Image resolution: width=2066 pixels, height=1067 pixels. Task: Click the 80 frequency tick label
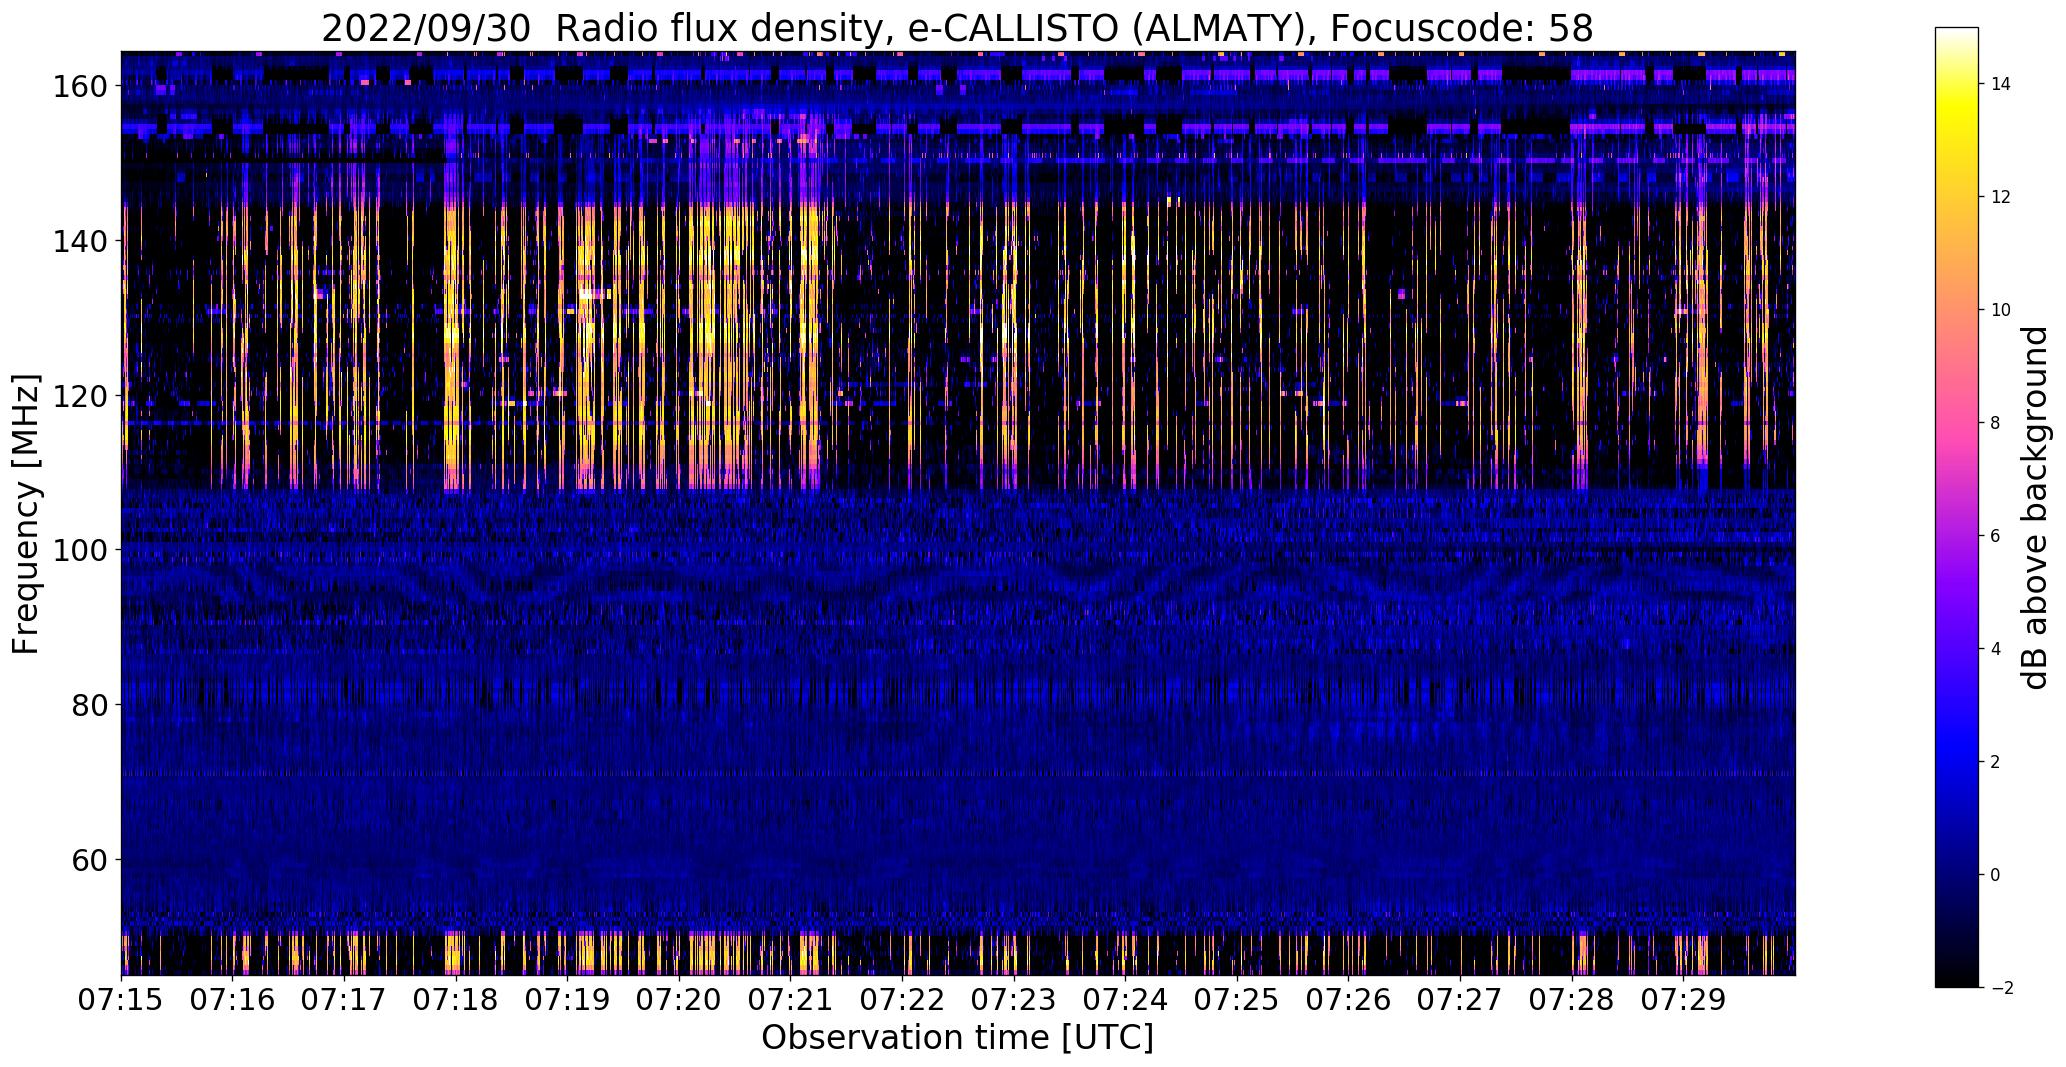[89, 705]
